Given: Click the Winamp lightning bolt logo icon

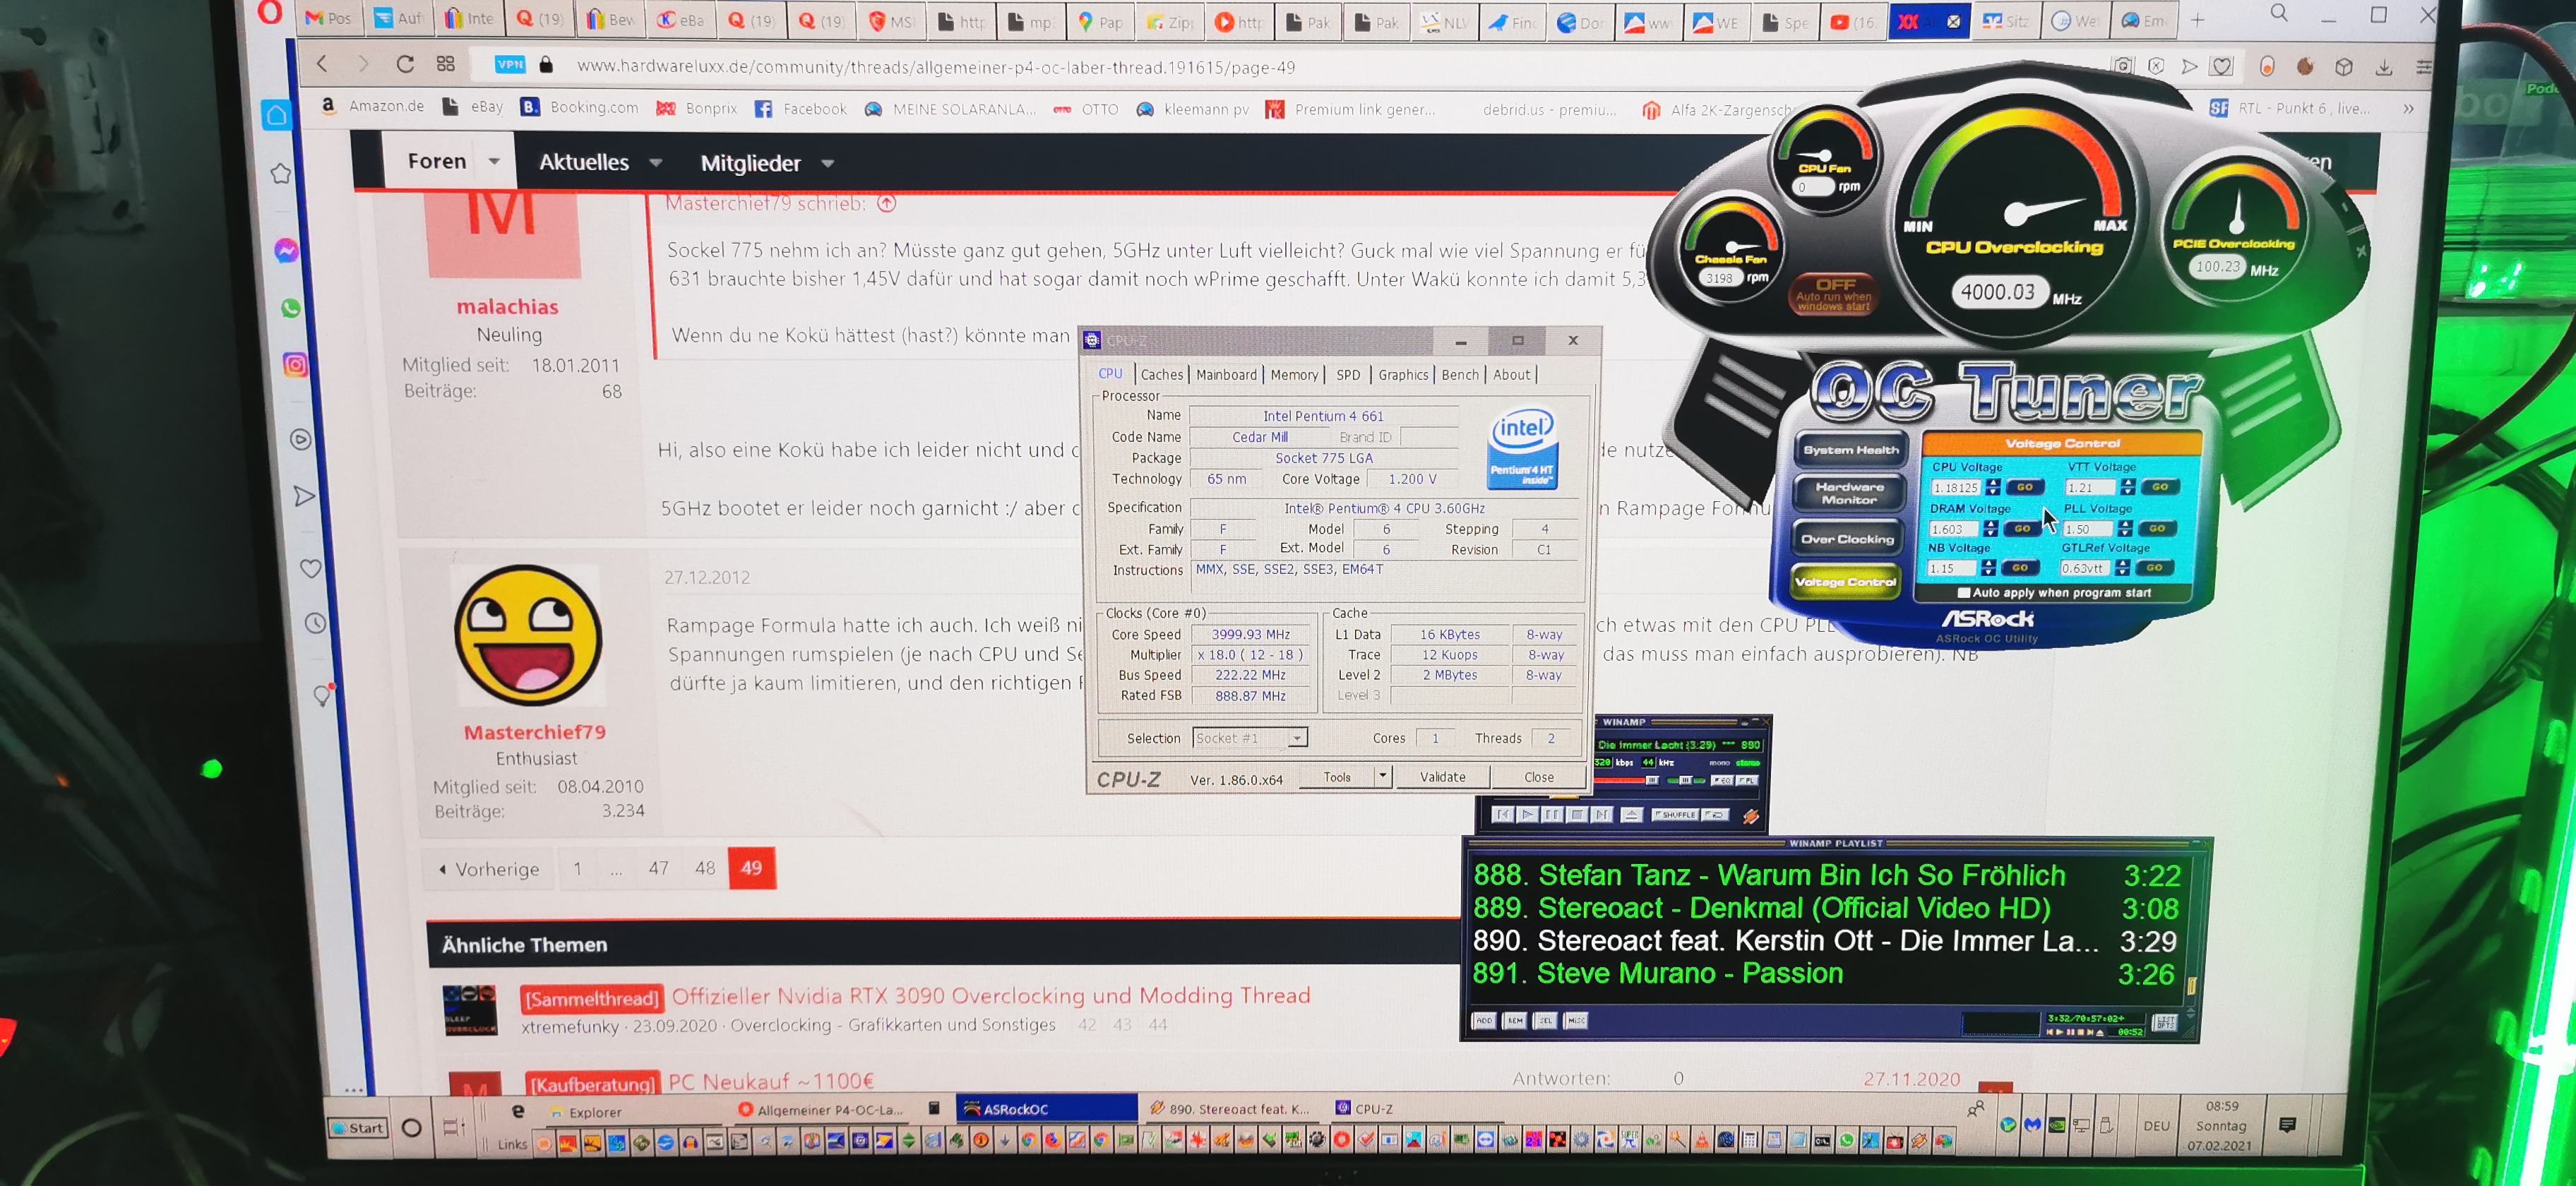Looking at the screenshot, I should (1752, 817).
